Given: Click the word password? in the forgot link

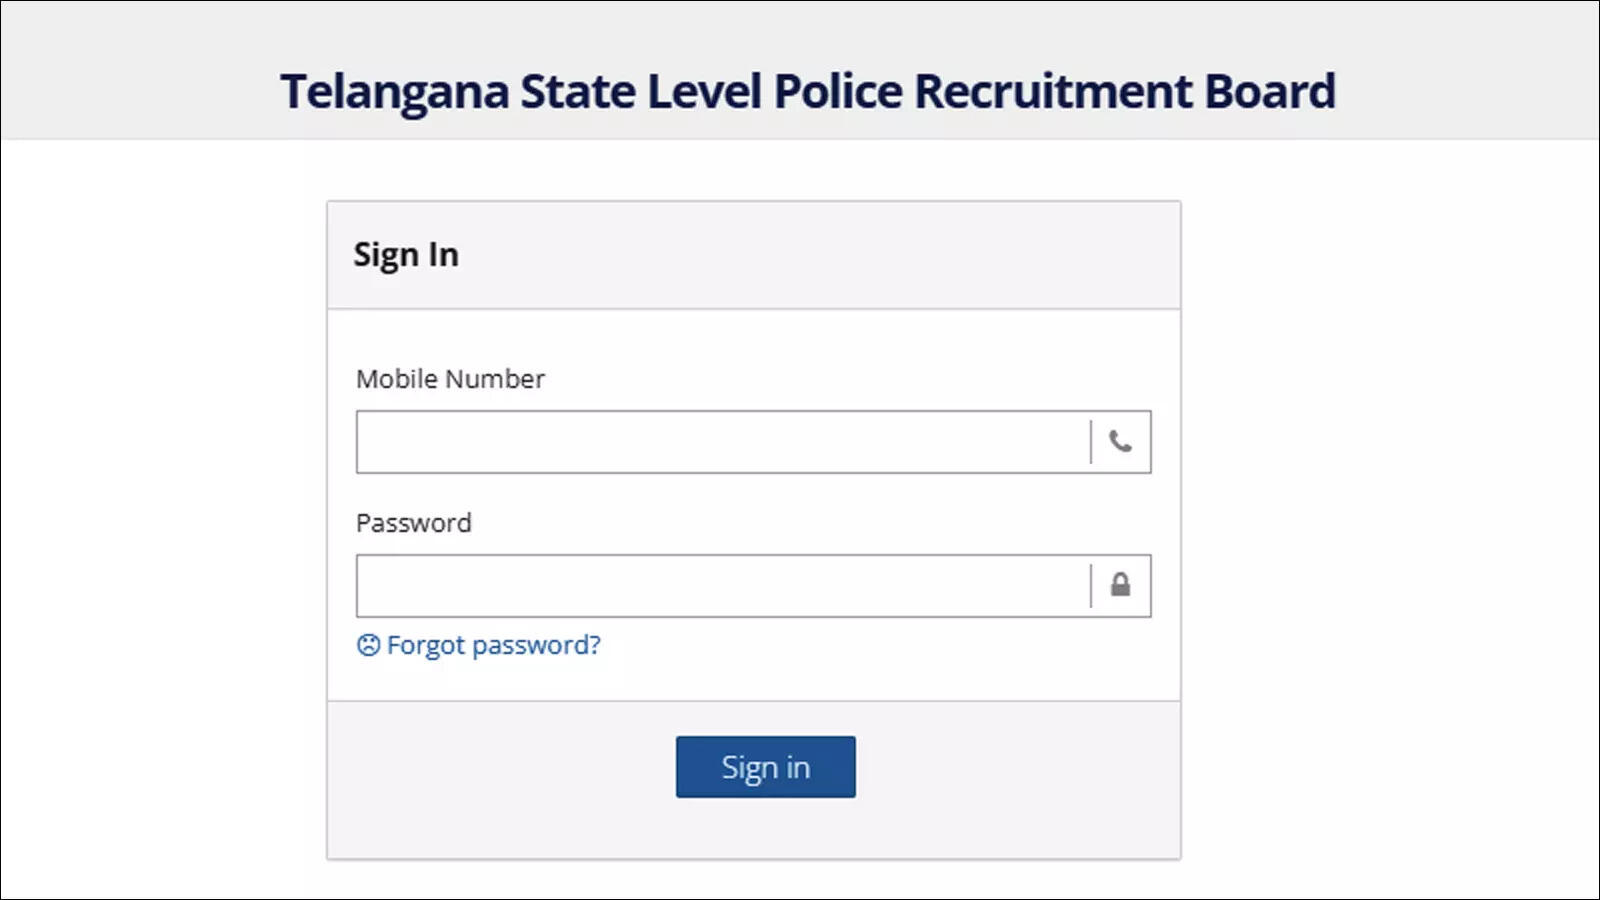Looking at the screenshot, I should pos(536,646).
